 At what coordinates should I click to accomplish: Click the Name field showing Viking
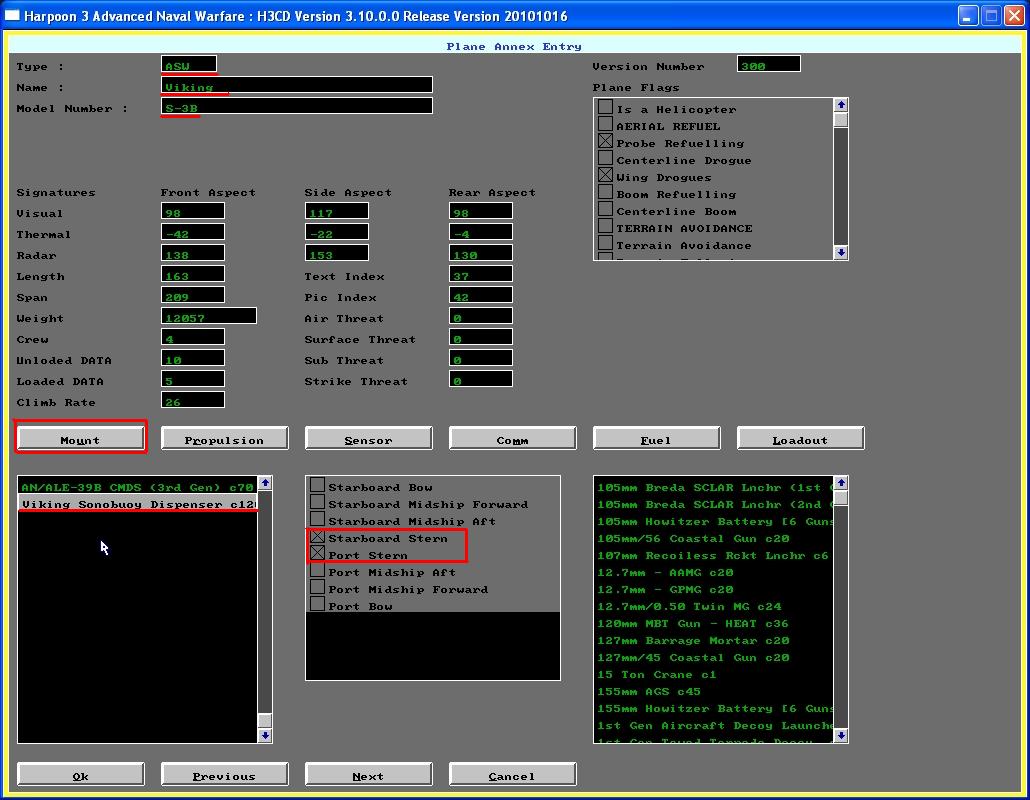point(297,85)
